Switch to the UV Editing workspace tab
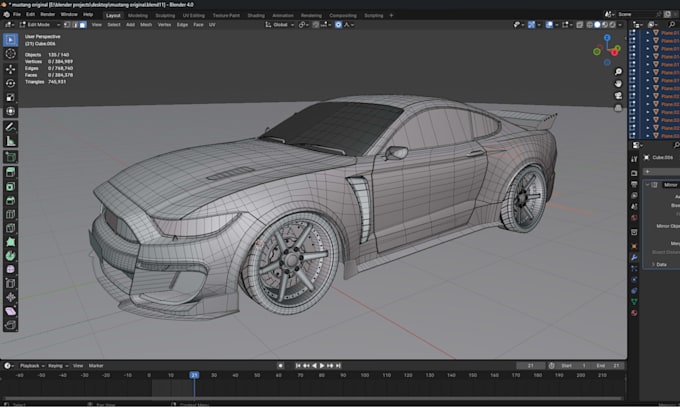 193,15
